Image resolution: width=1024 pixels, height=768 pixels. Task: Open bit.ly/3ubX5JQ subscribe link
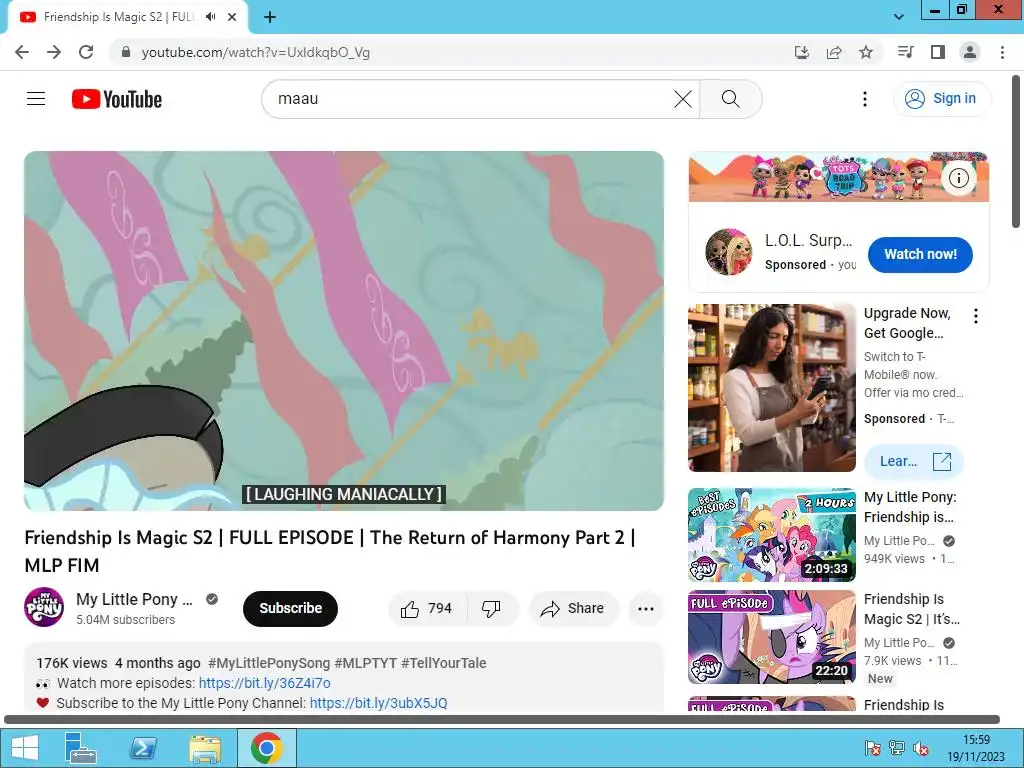point(378,703)
